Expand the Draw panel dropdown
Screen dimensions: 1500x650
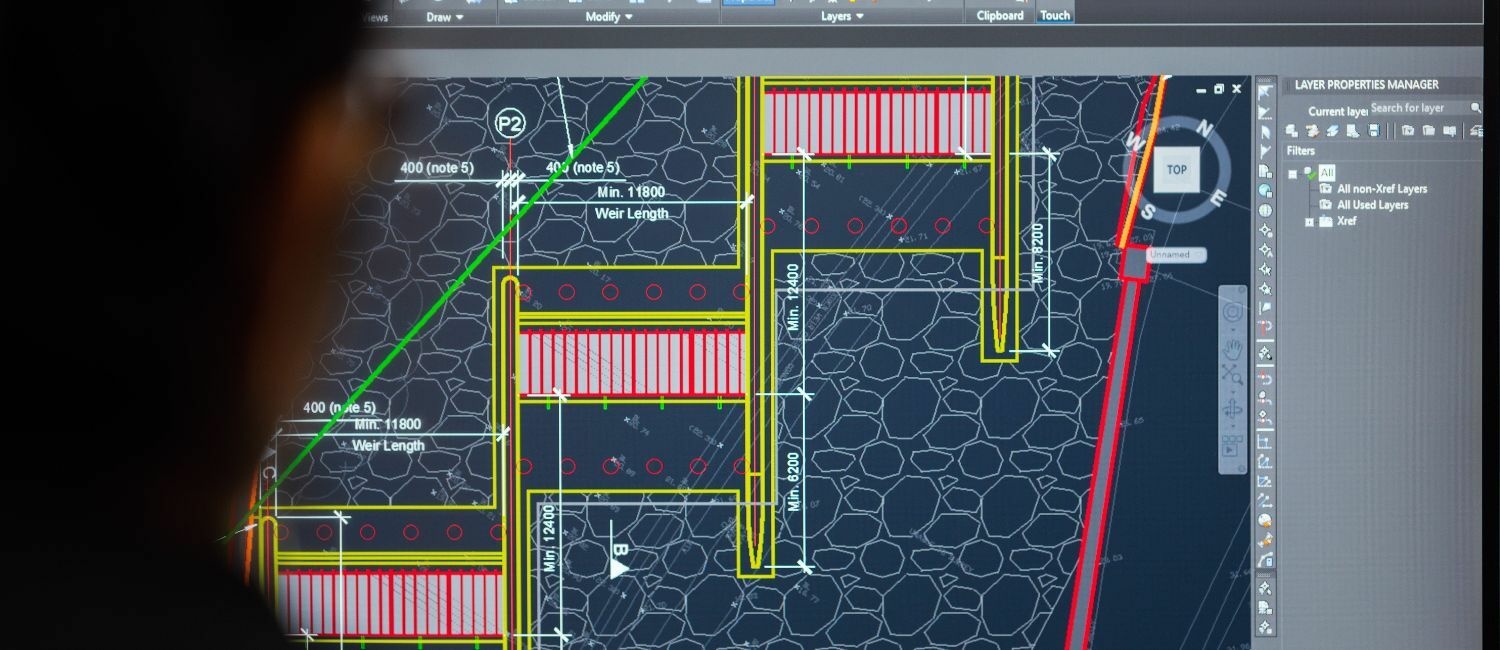point(445,17)
